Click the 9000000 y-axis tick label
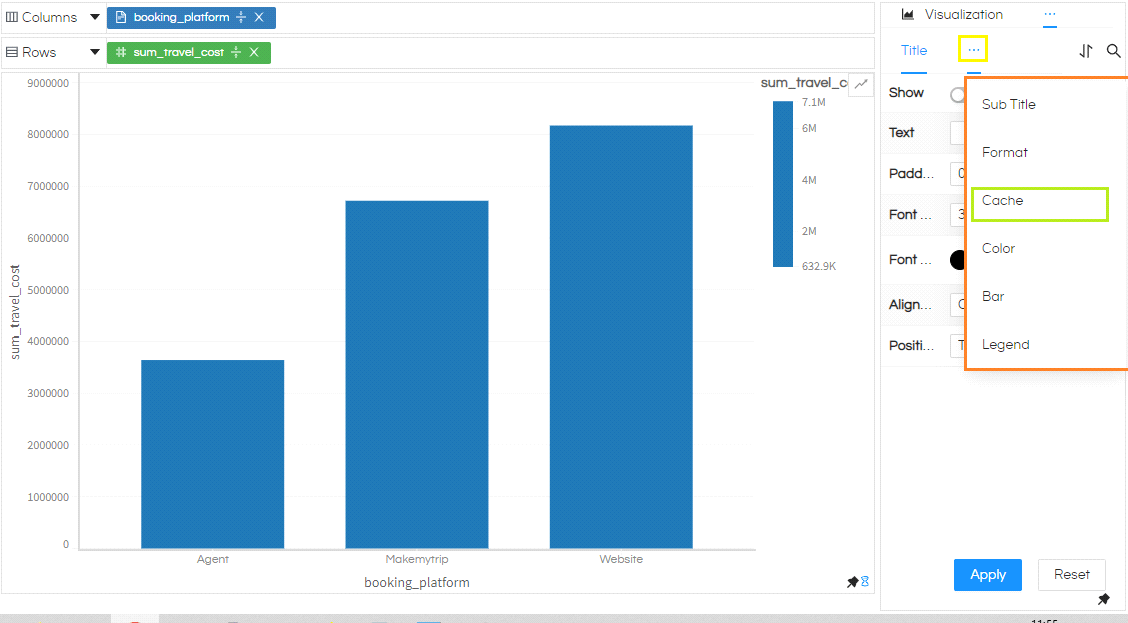This screenshot has height=623, width=1128. click(48, 83)
